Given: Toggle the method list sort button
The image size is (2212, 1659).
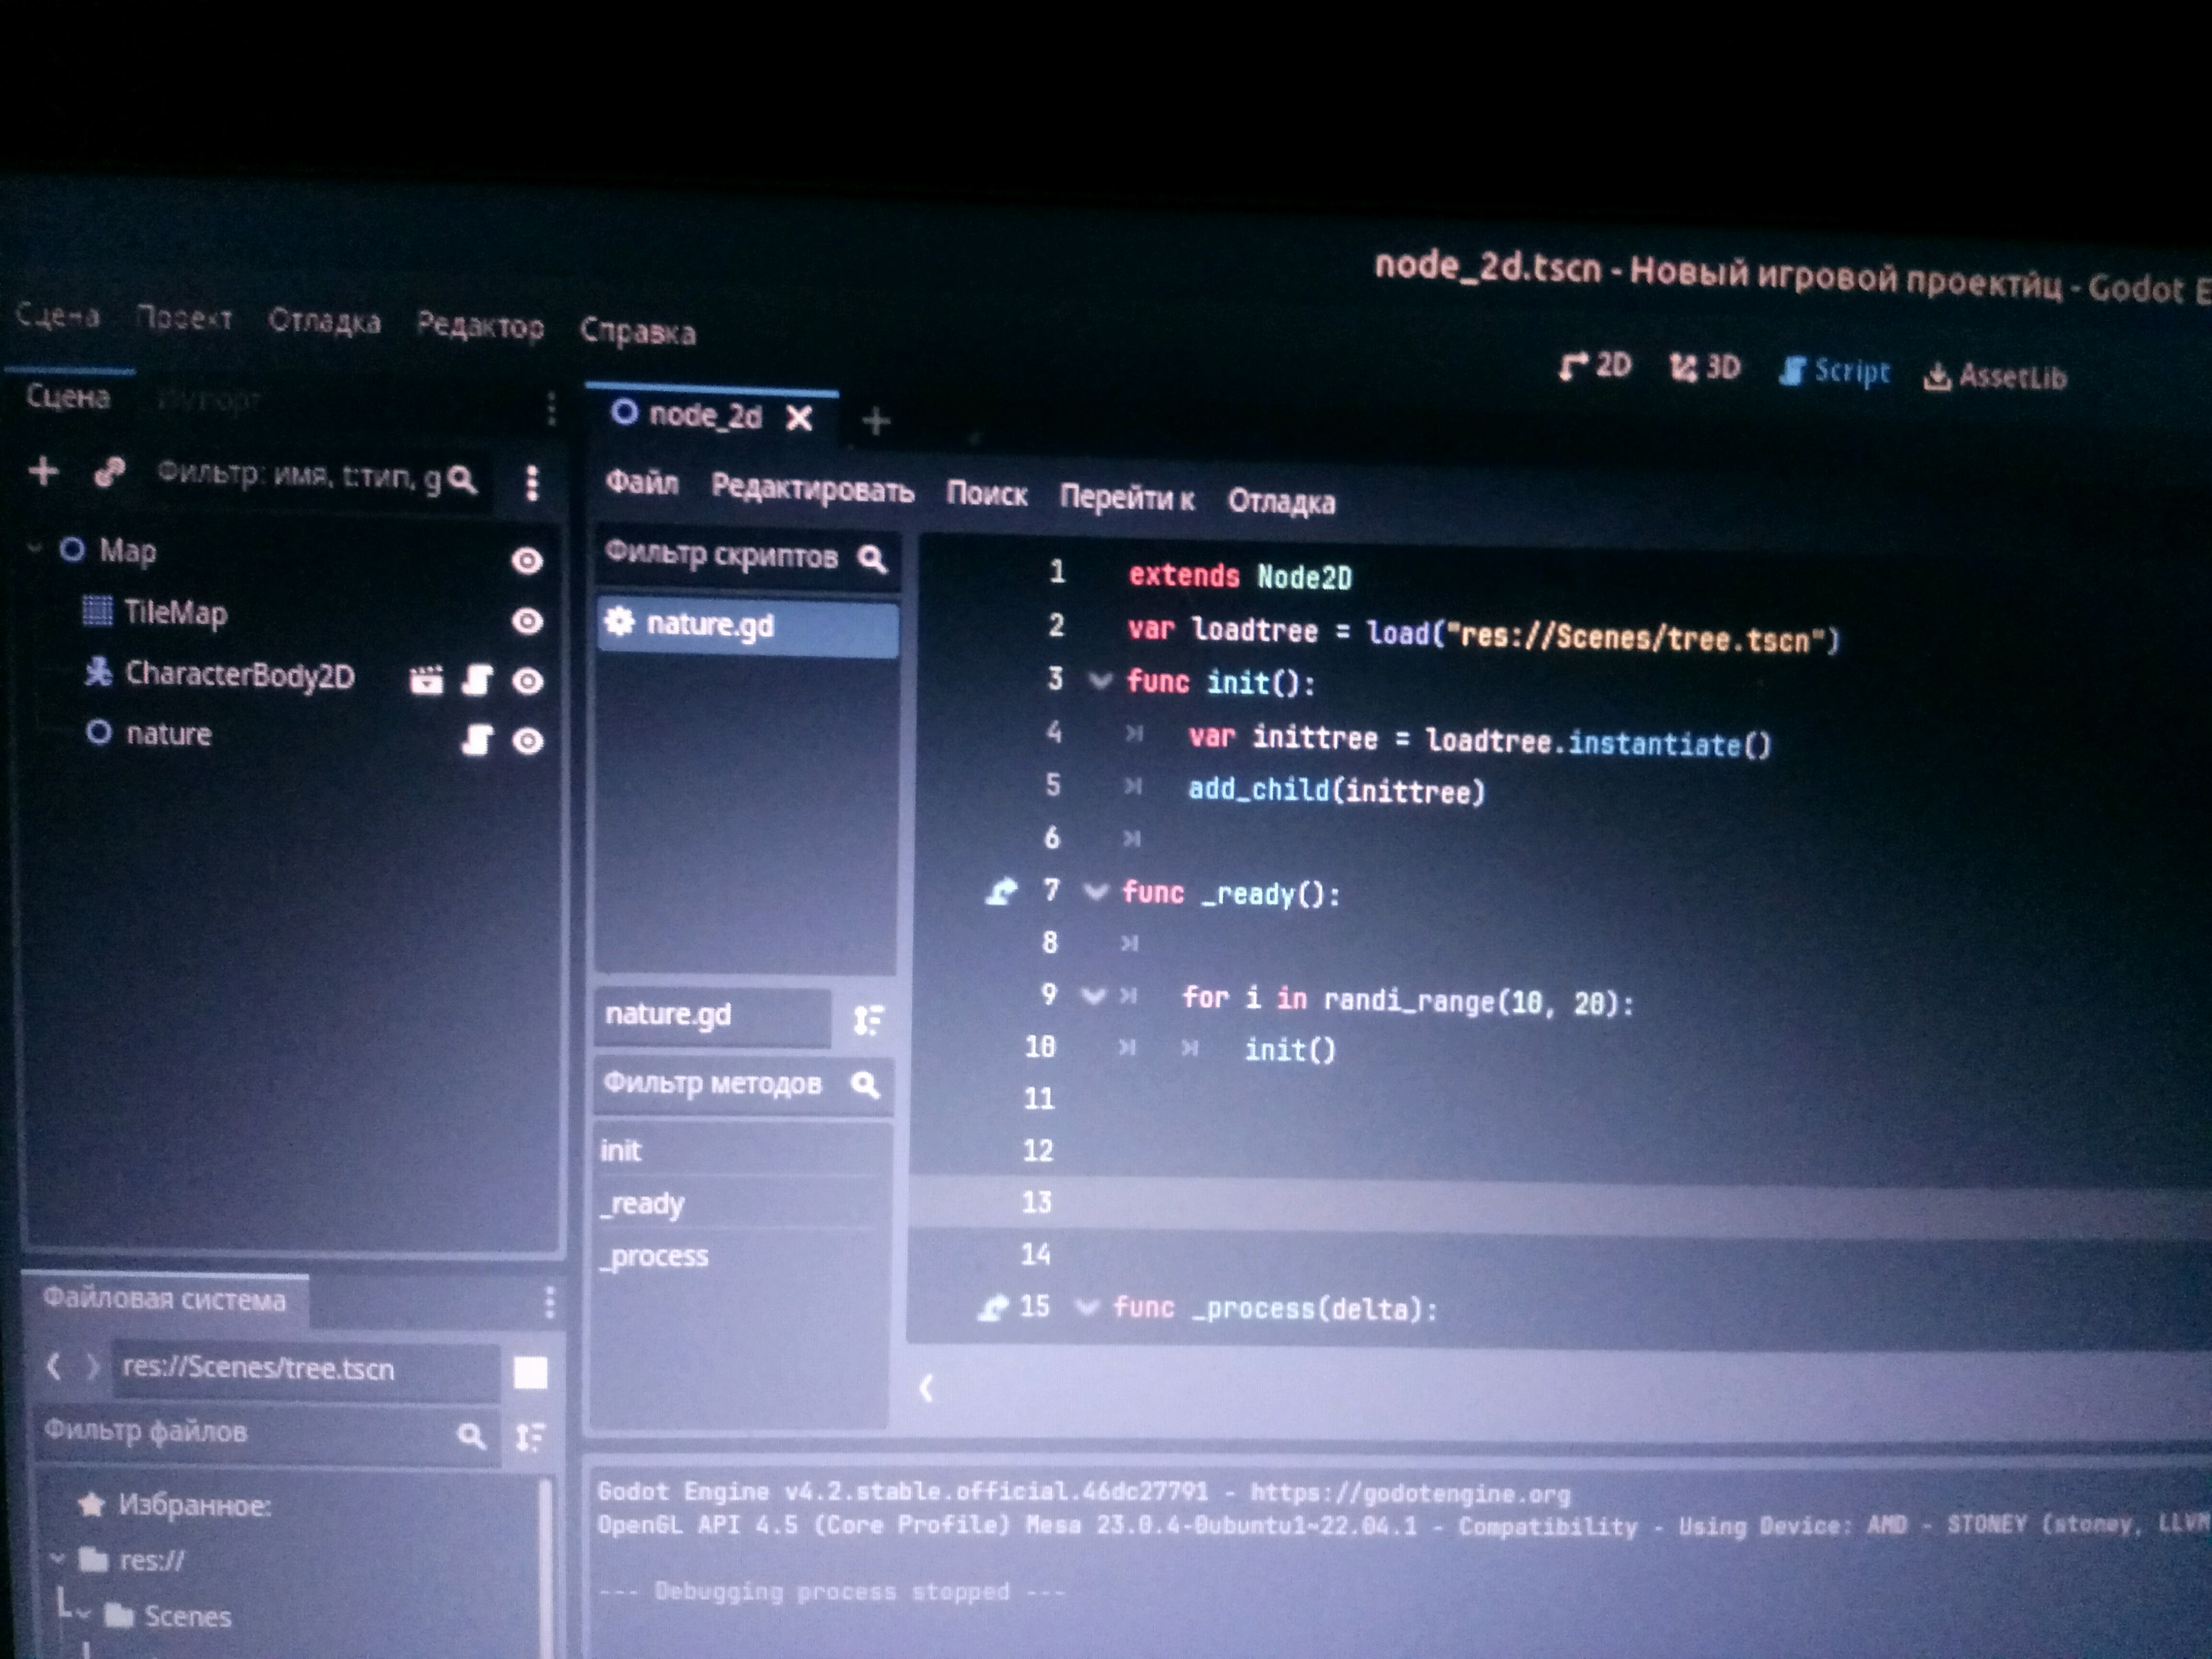Looking at the screenshot, I should coord(868,1020).
